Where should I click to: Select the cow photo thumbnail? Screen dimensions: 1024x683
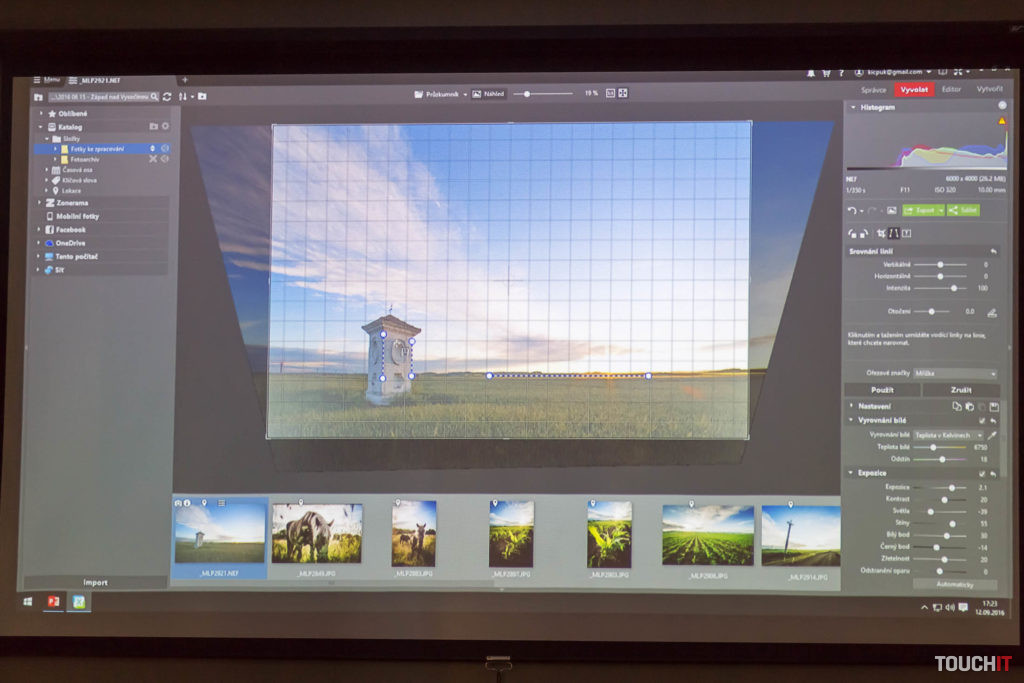[316, 533]
